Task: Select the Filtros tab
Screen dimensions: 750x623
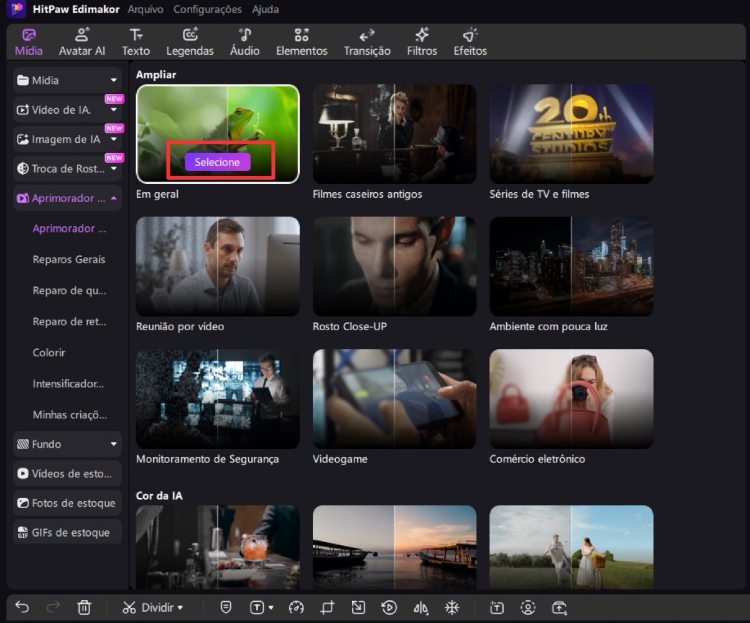Action: tap(422, 42)
